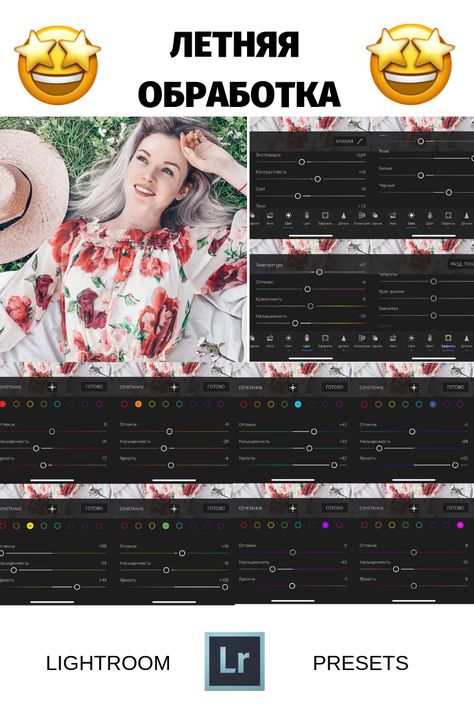Click the Контрастность slider handle

(x=317, y=179)
